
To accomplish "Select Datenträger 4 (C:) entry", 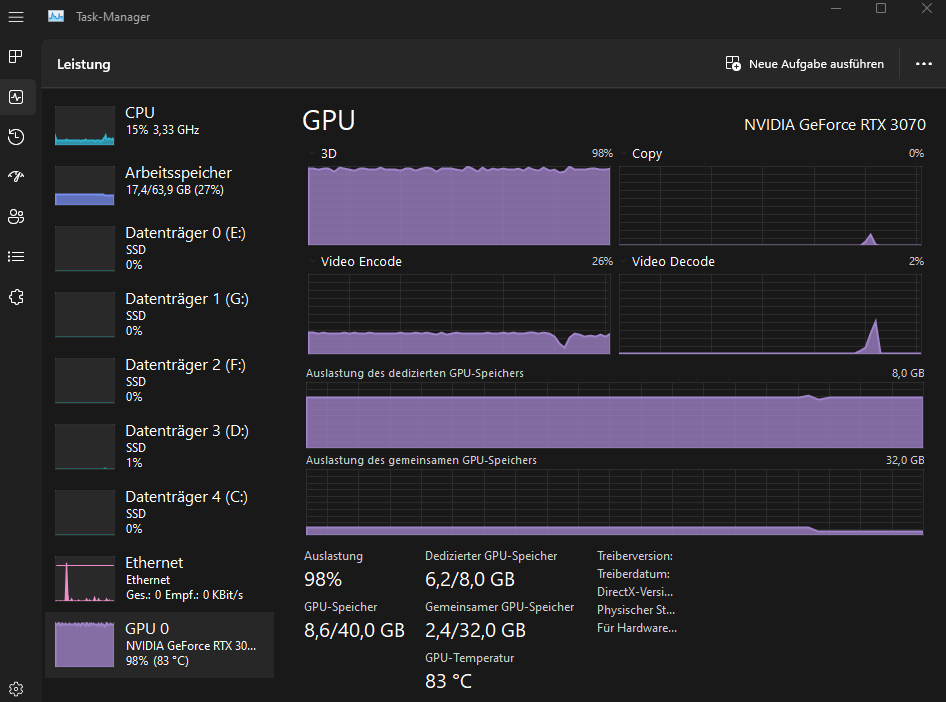I will tap(159, 512).
